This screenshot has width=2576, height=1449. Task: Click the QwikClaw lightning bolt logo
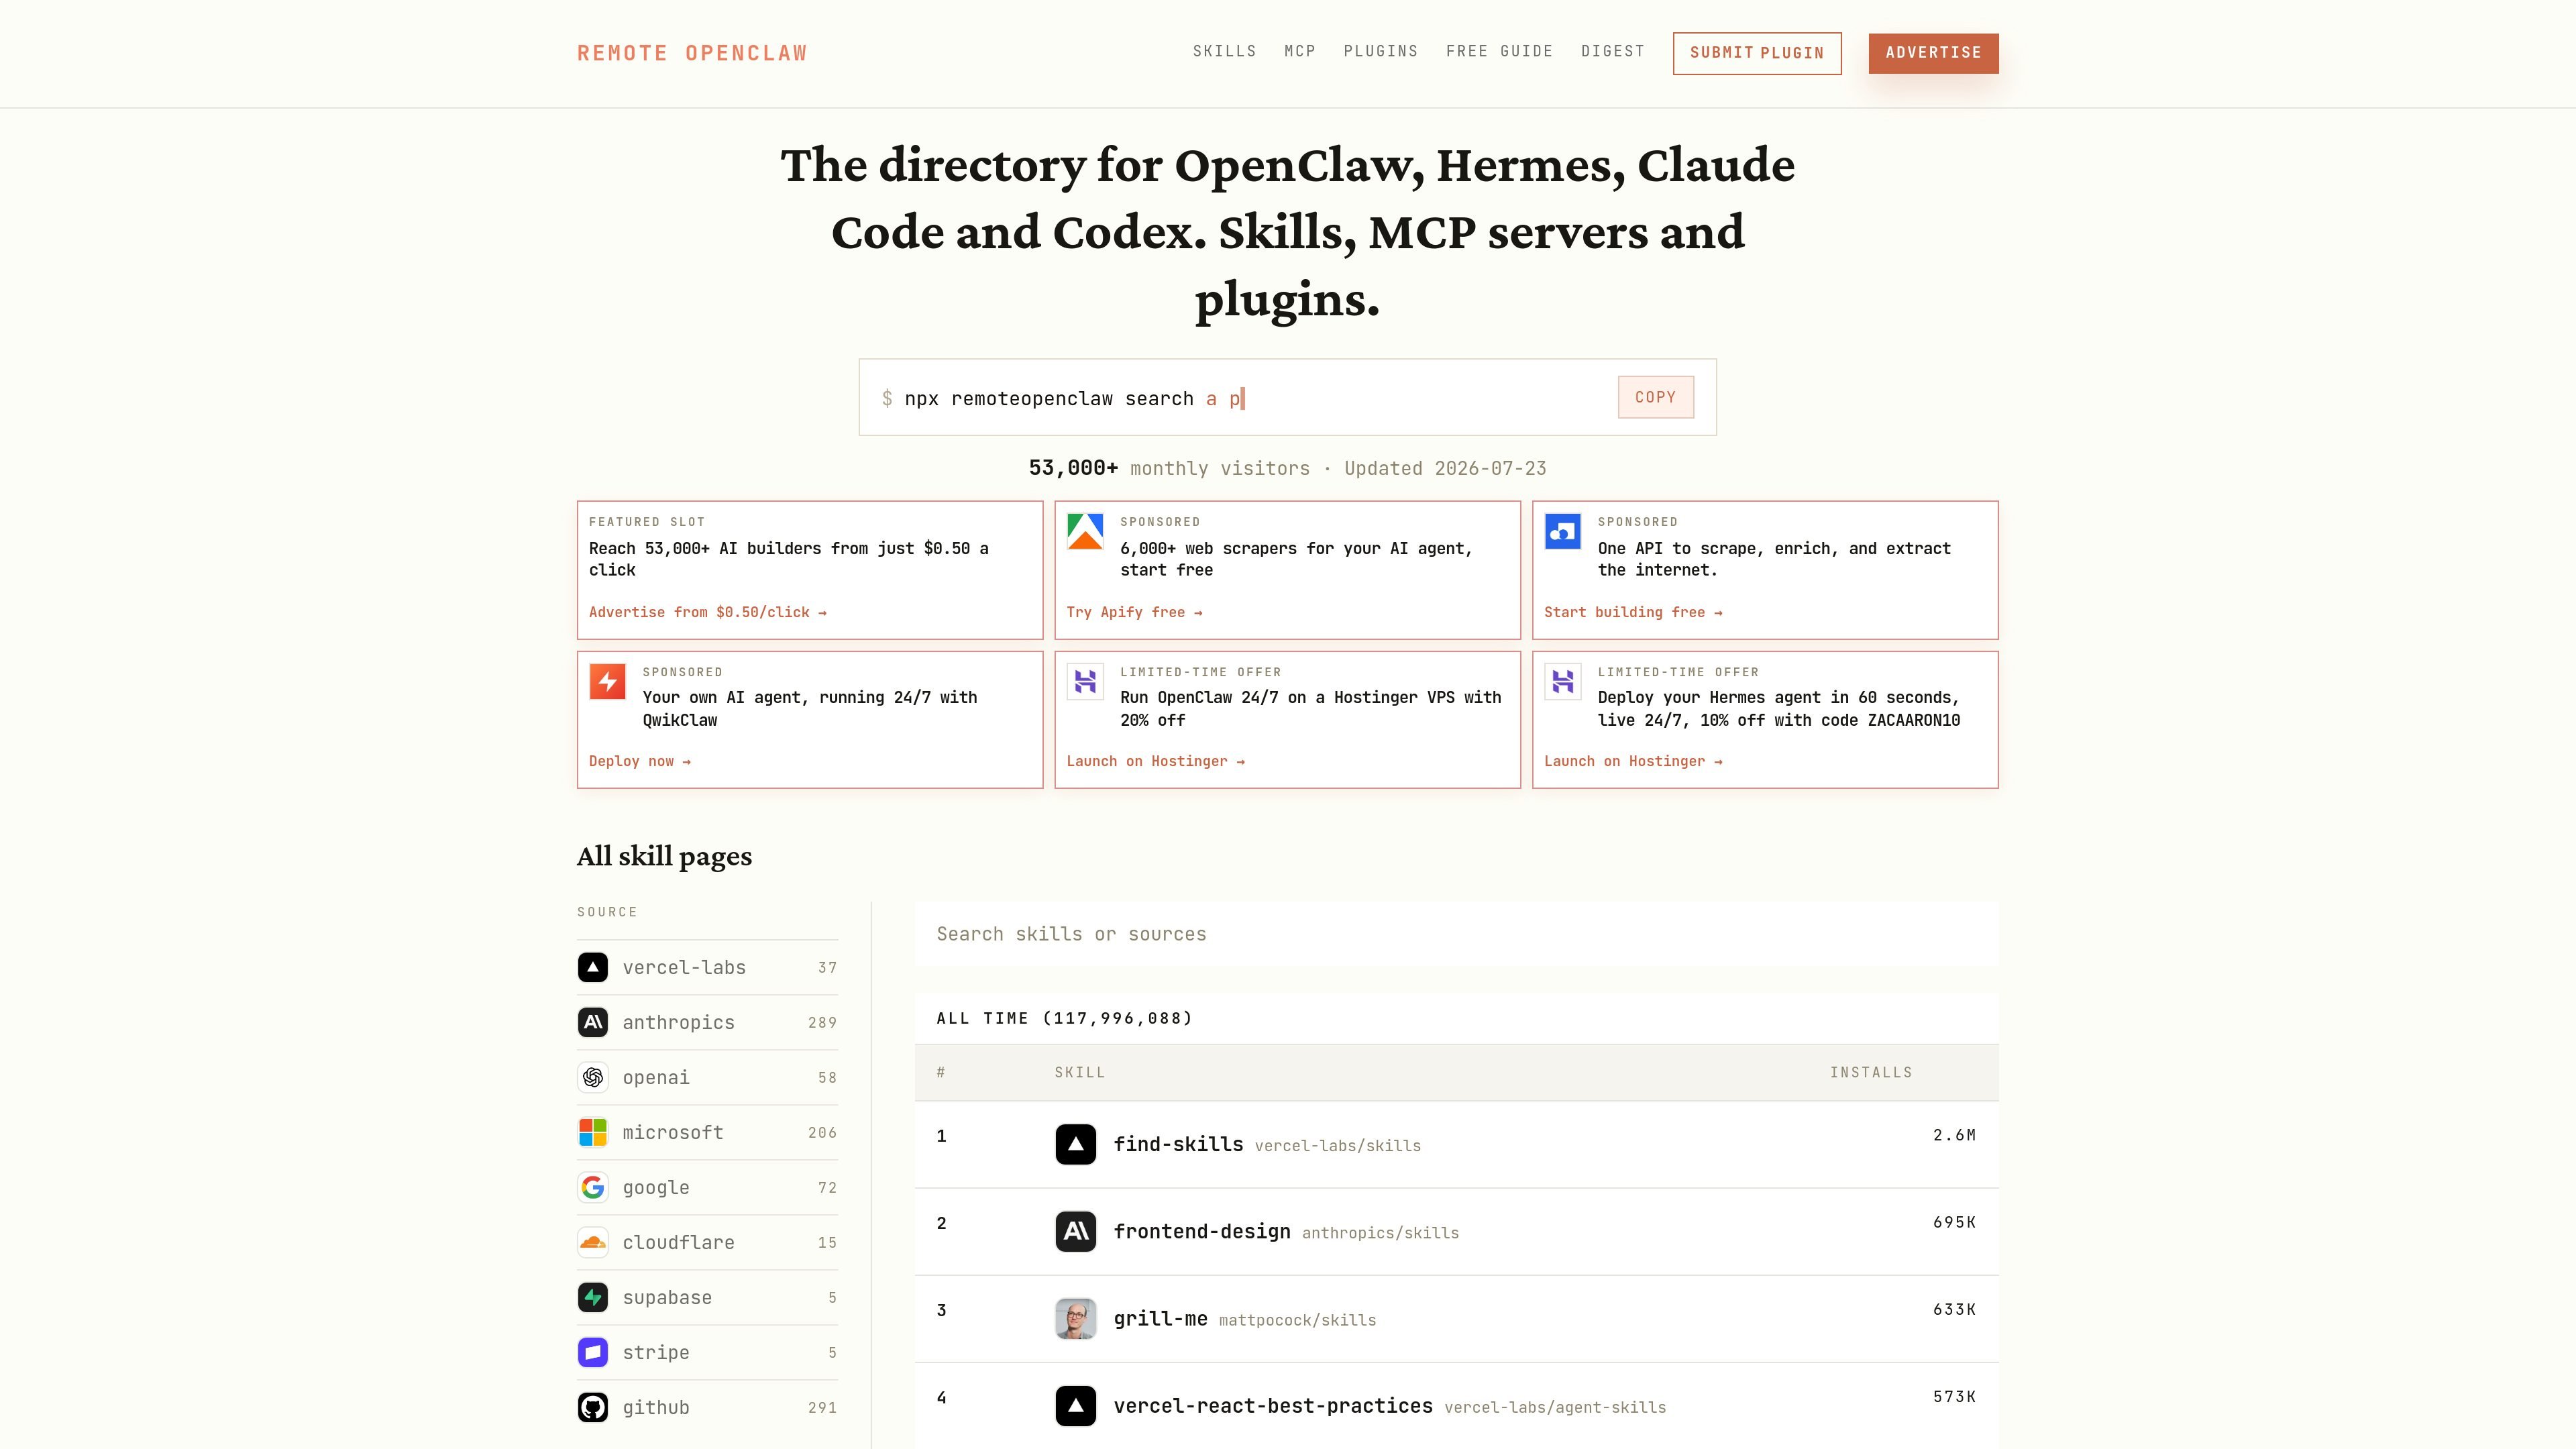pos(608,681)
